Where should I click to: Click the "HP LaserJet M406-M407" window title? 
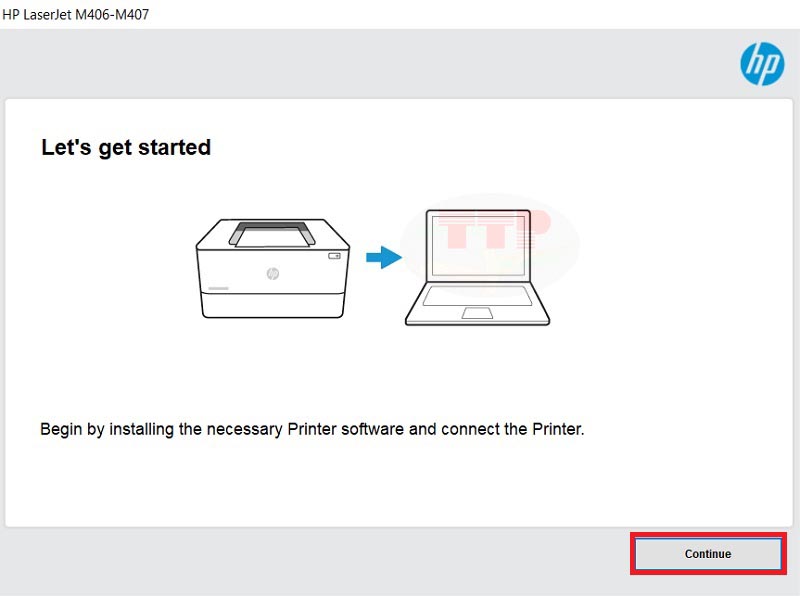[76, 14]
